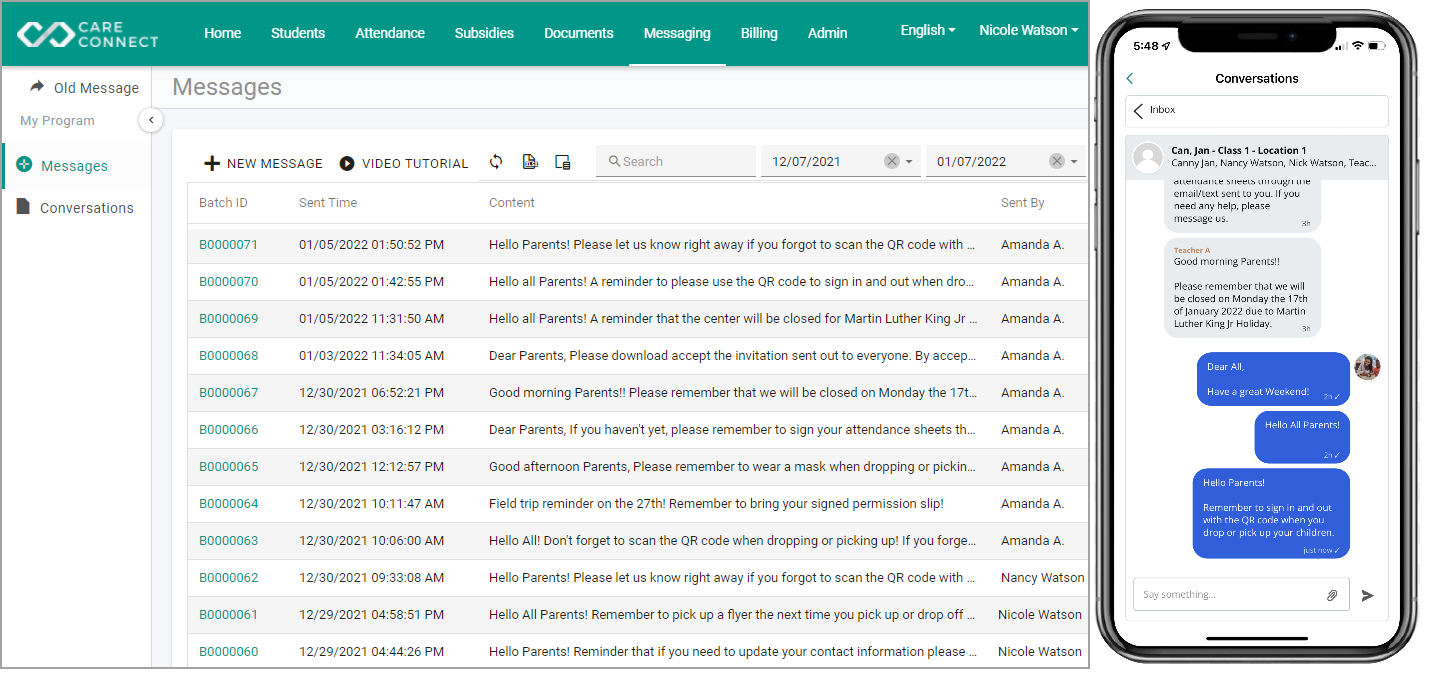Select Conversations in the sidebar
The width and height of the screenshot is (1429, 676).
[x=86, y=208]
